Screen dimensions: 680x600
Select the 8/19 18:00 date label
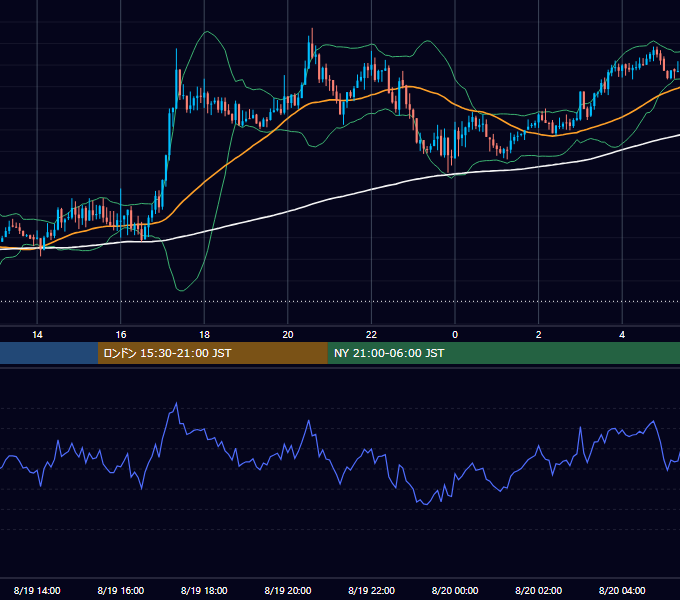pyautogui.click(x=204, y=590)
